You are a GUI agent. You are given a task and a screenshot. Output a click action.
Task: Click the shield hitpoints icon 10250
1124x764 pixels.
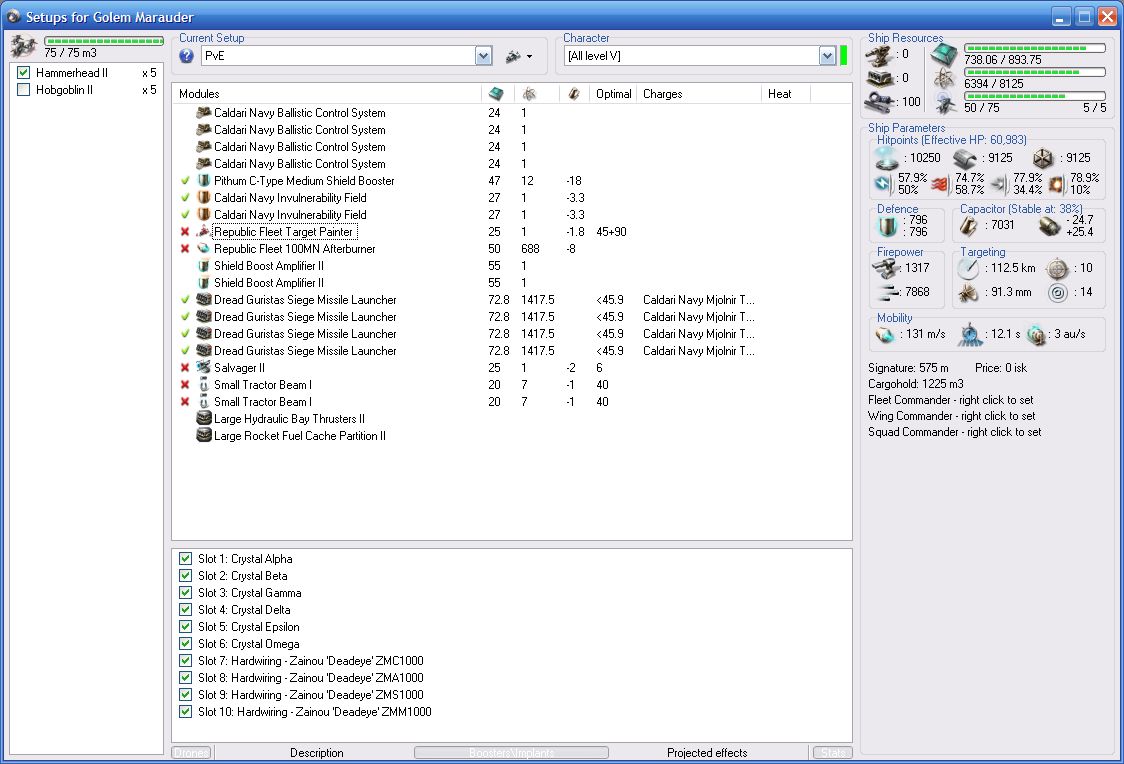[887, 158]
